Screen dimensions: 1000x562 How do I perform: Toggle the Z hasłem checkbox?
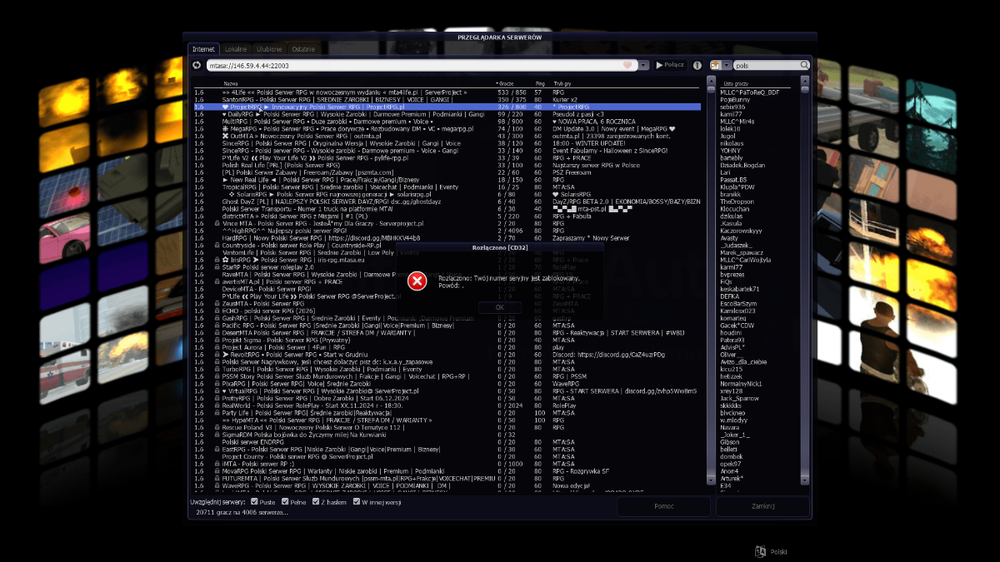pos(316,502)
